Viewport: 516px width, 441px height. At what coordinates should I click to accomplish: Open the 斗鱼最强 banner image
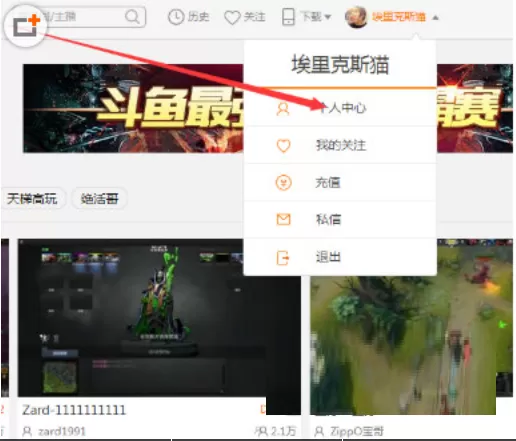pos(133,108)
